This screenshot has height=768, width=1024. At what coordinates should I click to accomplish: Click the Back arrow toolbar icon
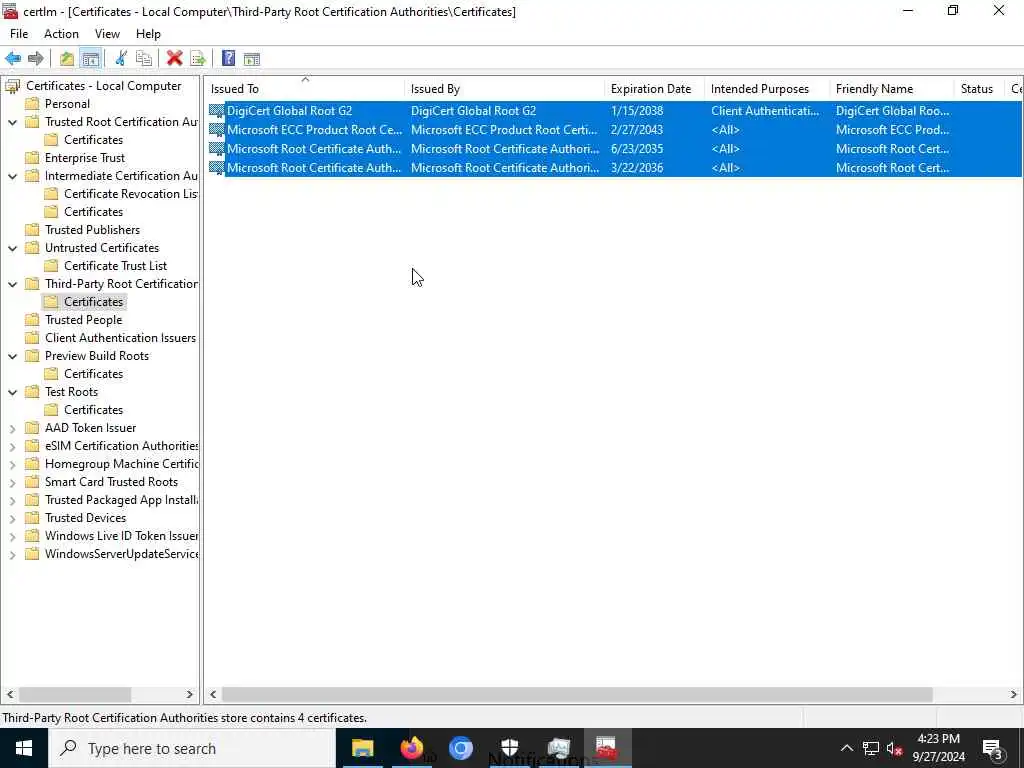(13, 59)
